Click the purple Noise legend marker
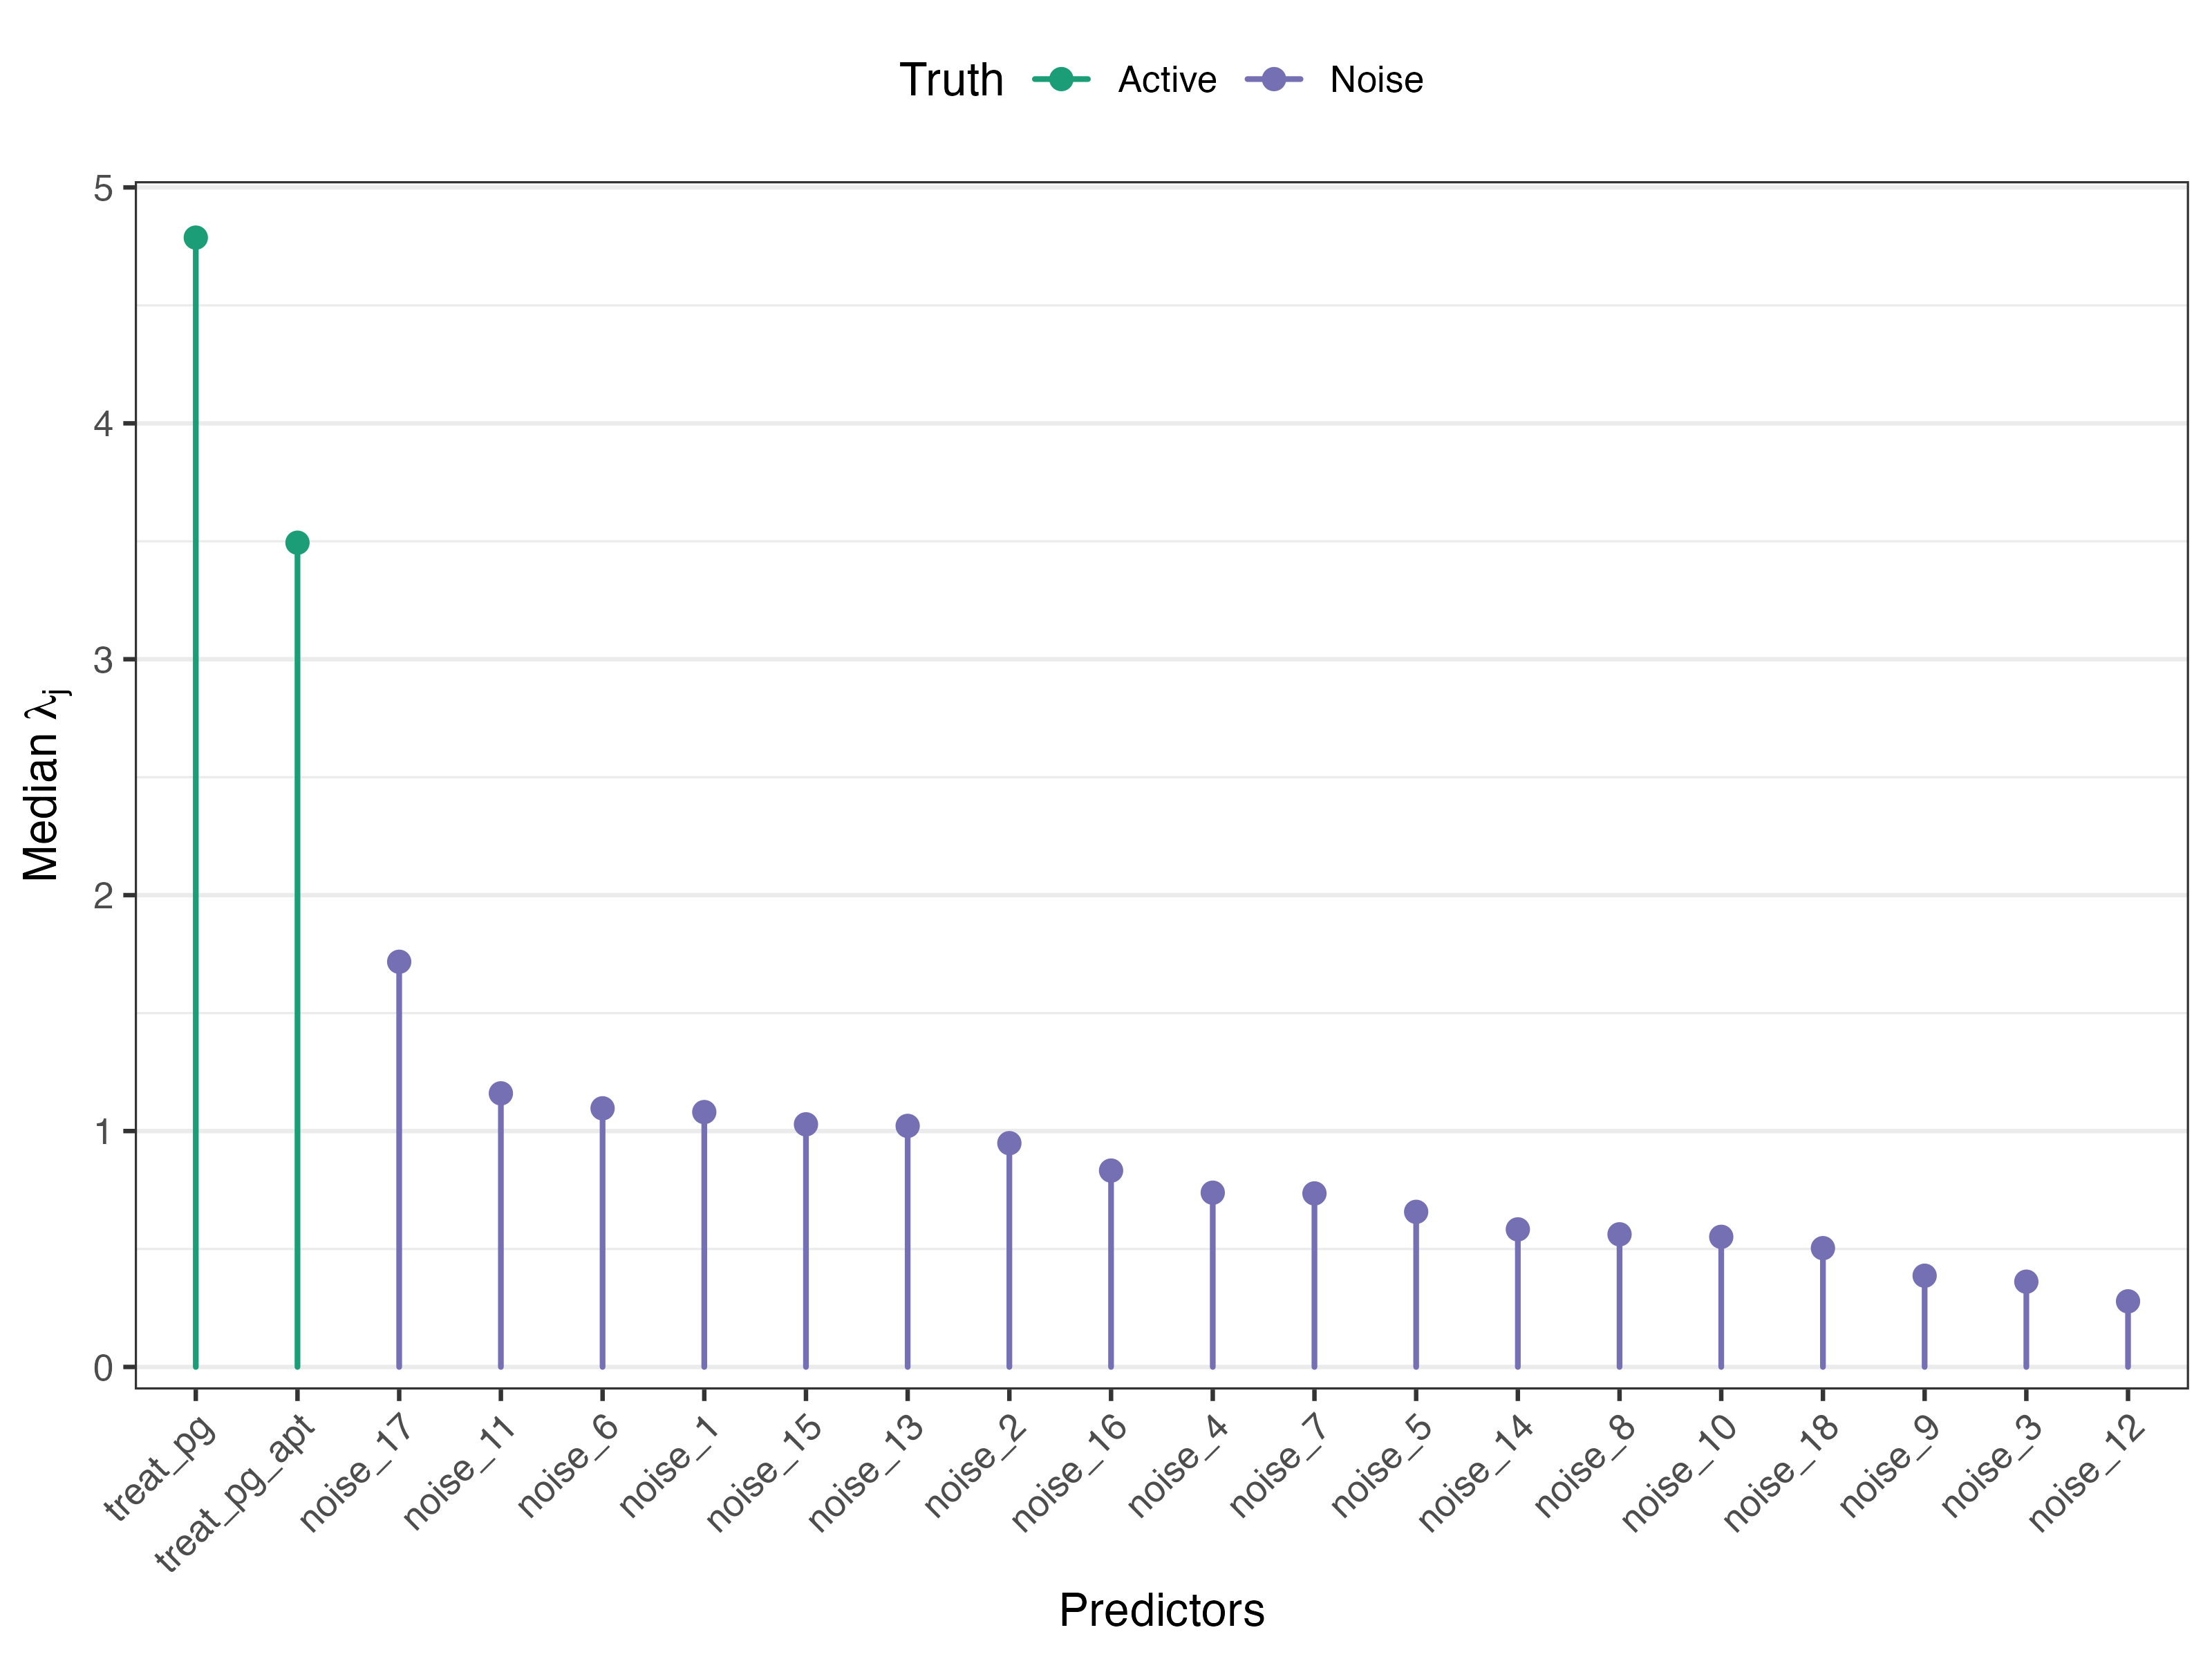 1274,80
